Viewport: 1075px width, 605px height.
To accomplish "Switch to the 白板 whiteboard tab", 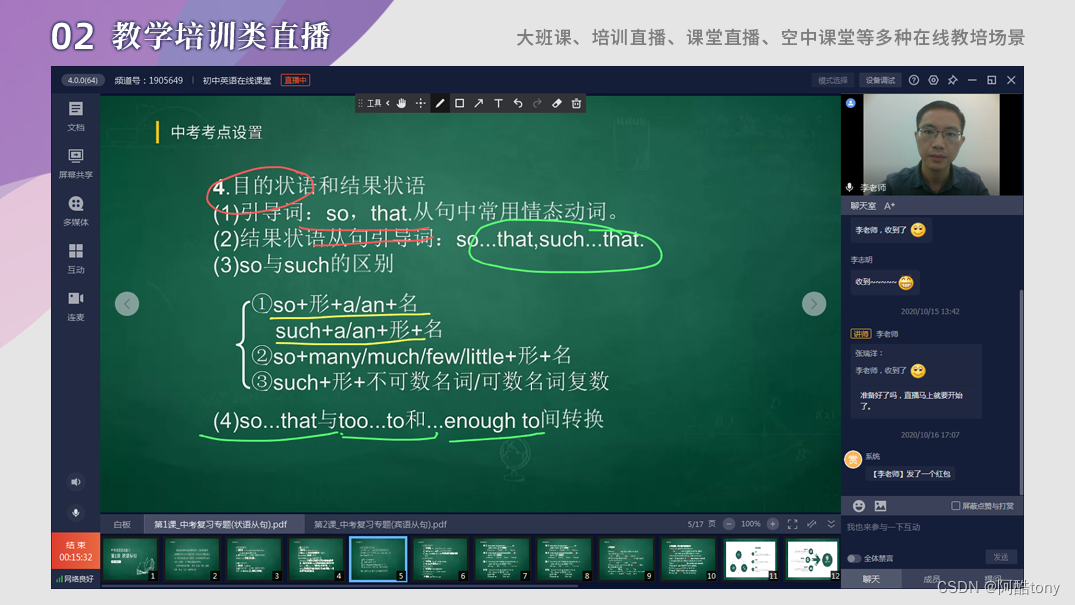I will (x=122, y=524).
